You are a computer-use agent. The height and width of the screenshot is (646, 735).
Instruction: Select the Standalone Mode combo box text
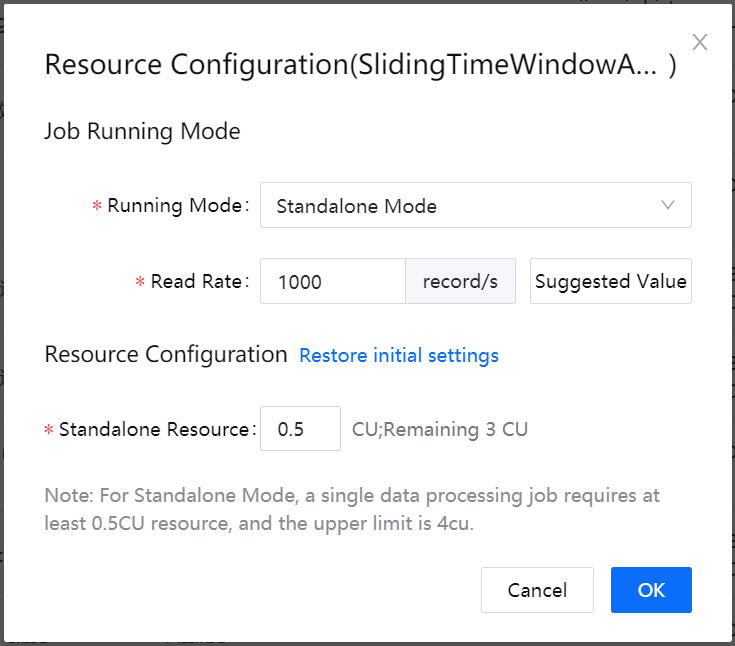click(x=357, y=207)
